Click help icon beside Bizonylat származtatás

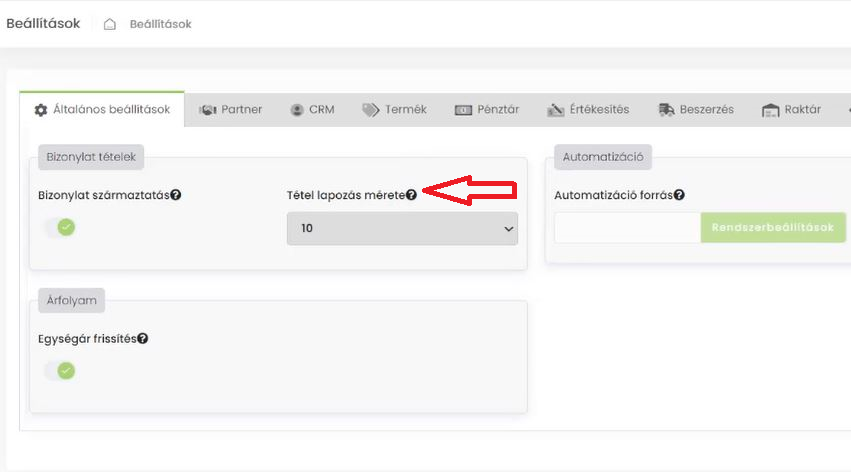176,195
